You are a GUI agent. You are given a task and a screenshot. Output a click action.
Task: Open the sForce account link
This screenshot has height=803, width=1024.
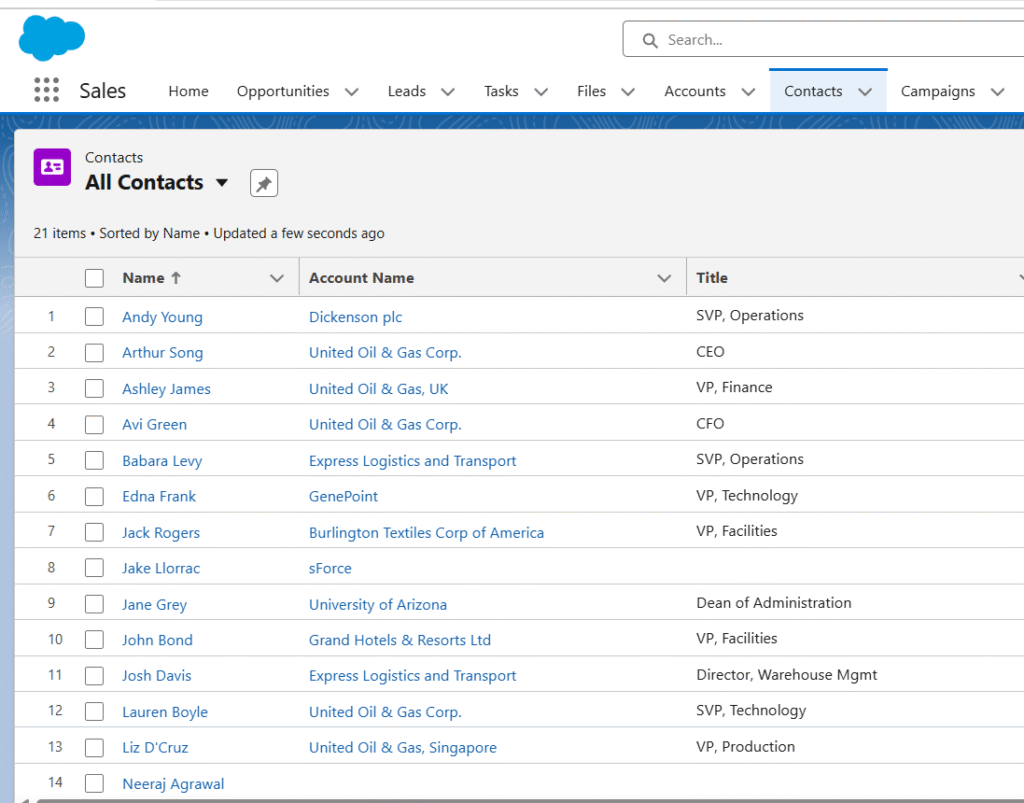click(x=330, y=569)
